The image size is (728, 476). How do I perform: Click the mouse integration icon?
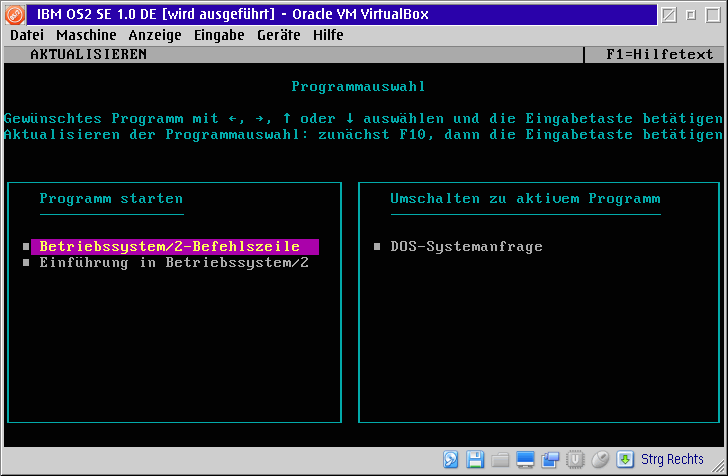(x=600, y=459)
